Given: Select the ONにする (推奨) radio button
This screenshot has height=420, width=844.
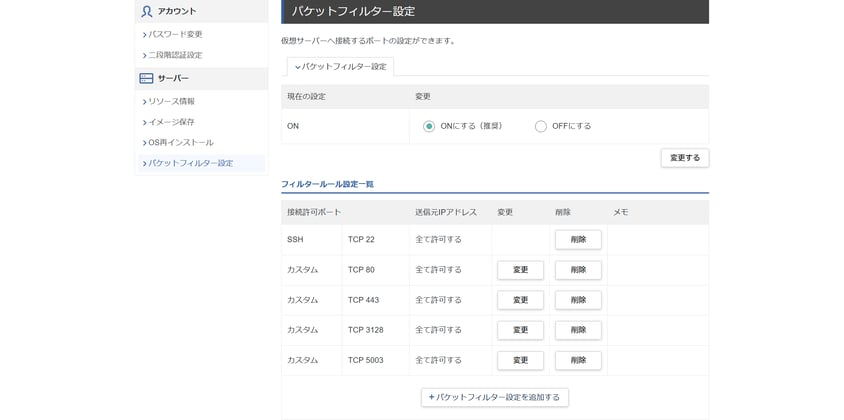Looking at the screenshot, I should coord(429,126).
